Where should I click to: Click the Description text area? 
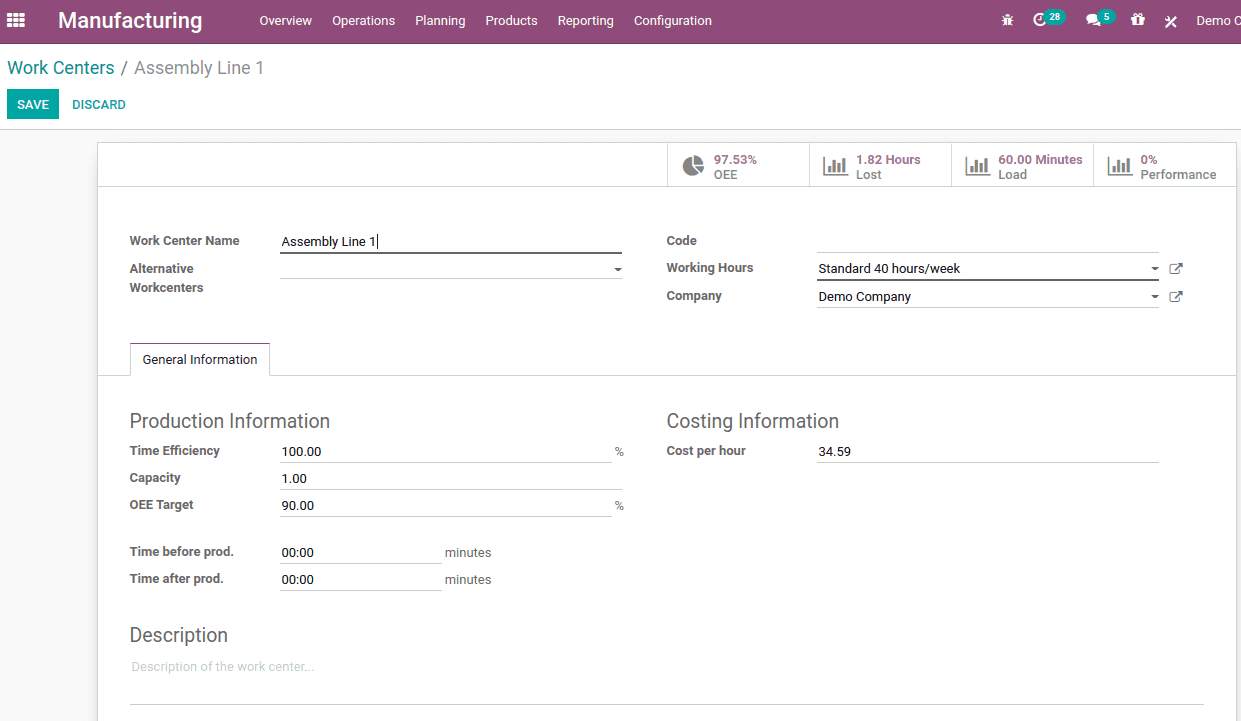pyautogui.click(x=667, y=680)
